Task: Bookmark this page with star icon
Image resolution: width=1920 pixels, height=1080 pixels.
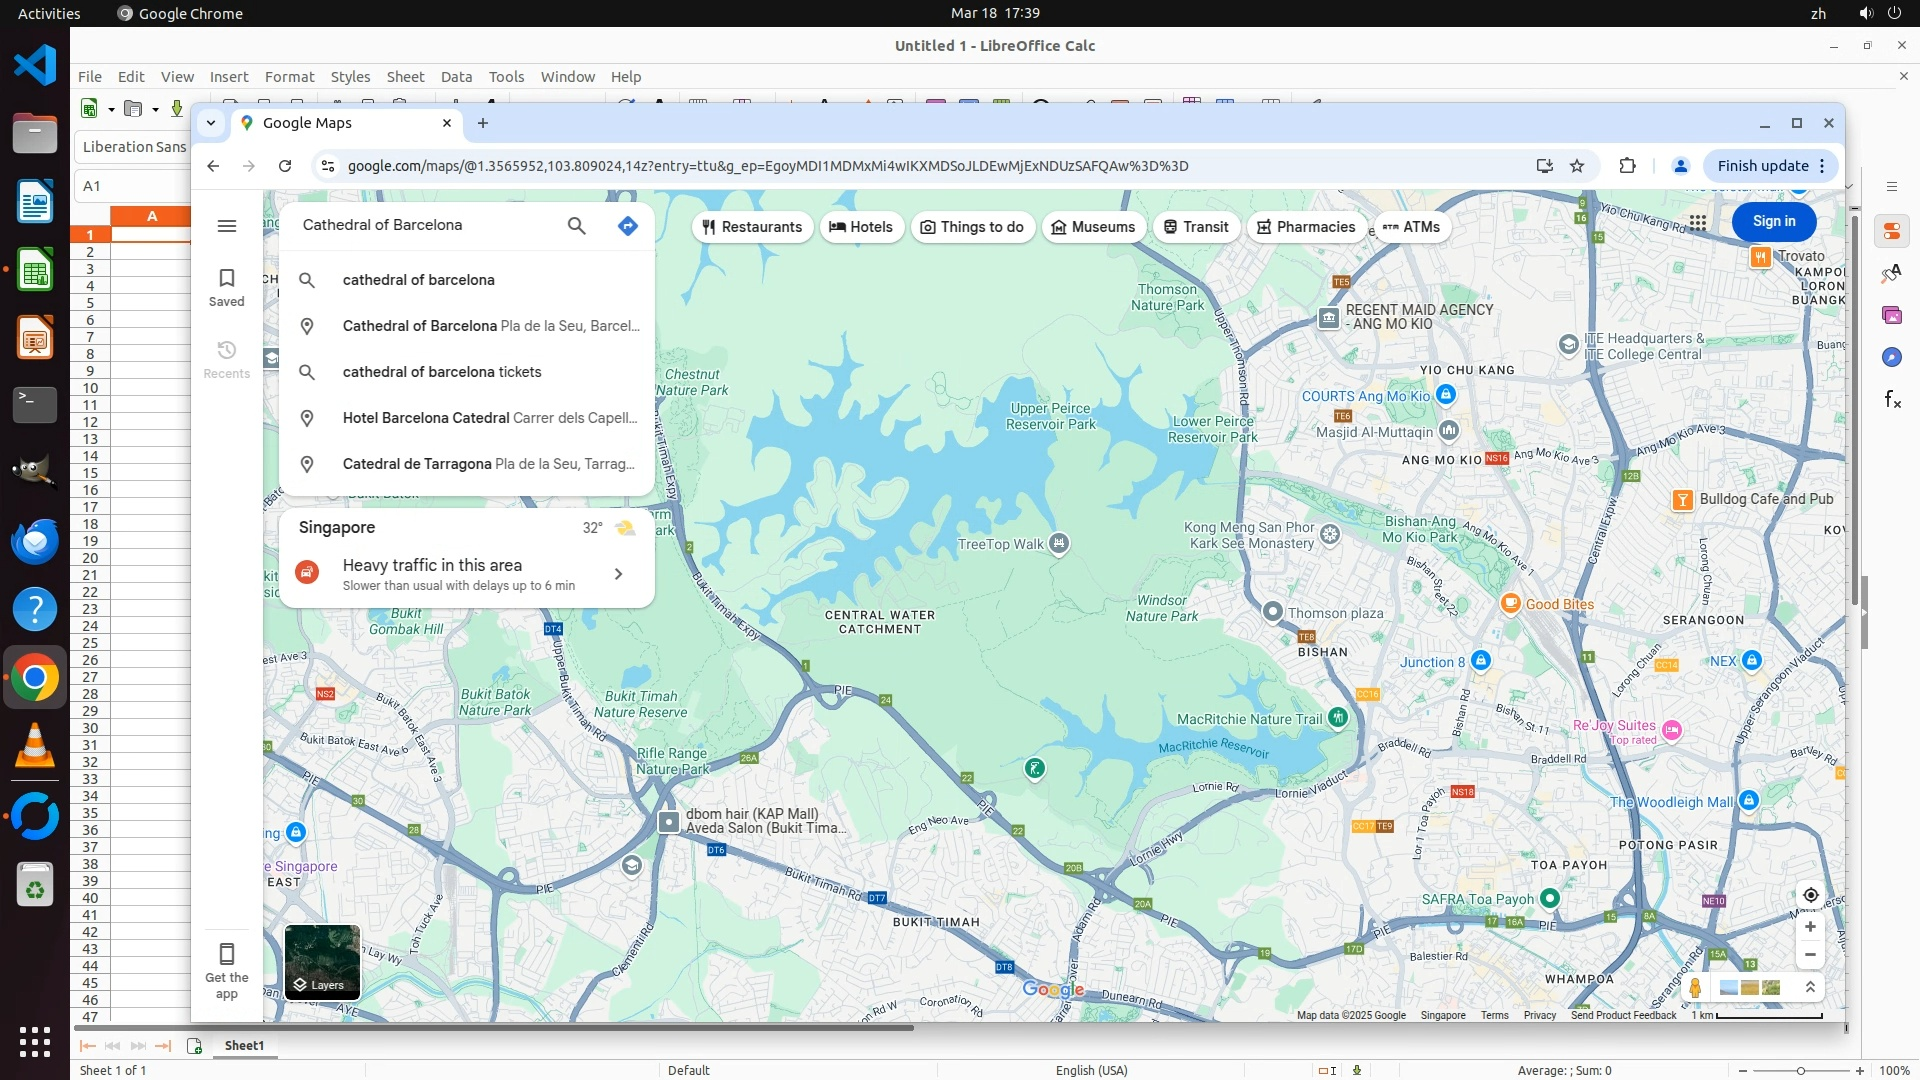Action: coord(1577,166)
